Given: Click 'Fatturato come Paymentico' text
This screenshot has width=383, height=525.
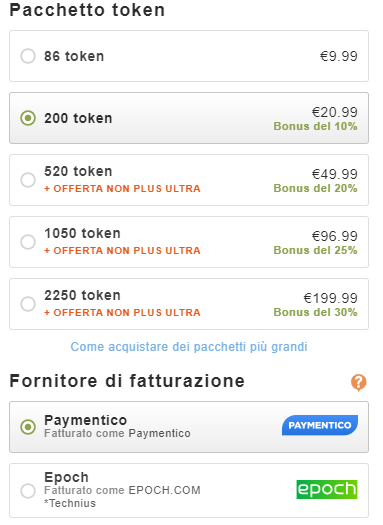Looking at the screenshot, I should pyautogui.click(x=117, y=433).
